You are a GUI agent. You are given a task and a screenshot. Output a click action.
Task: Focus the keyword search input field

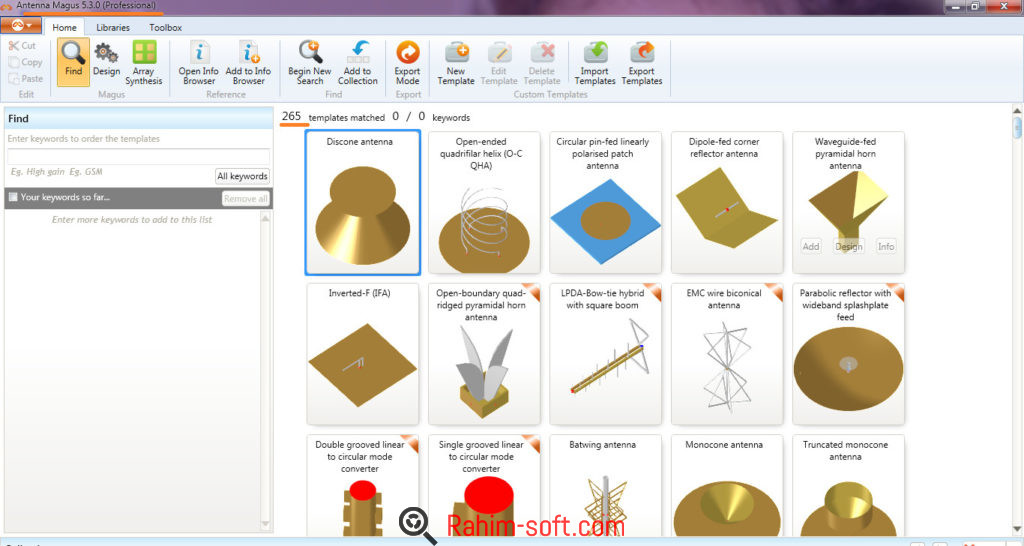point(138,155)
